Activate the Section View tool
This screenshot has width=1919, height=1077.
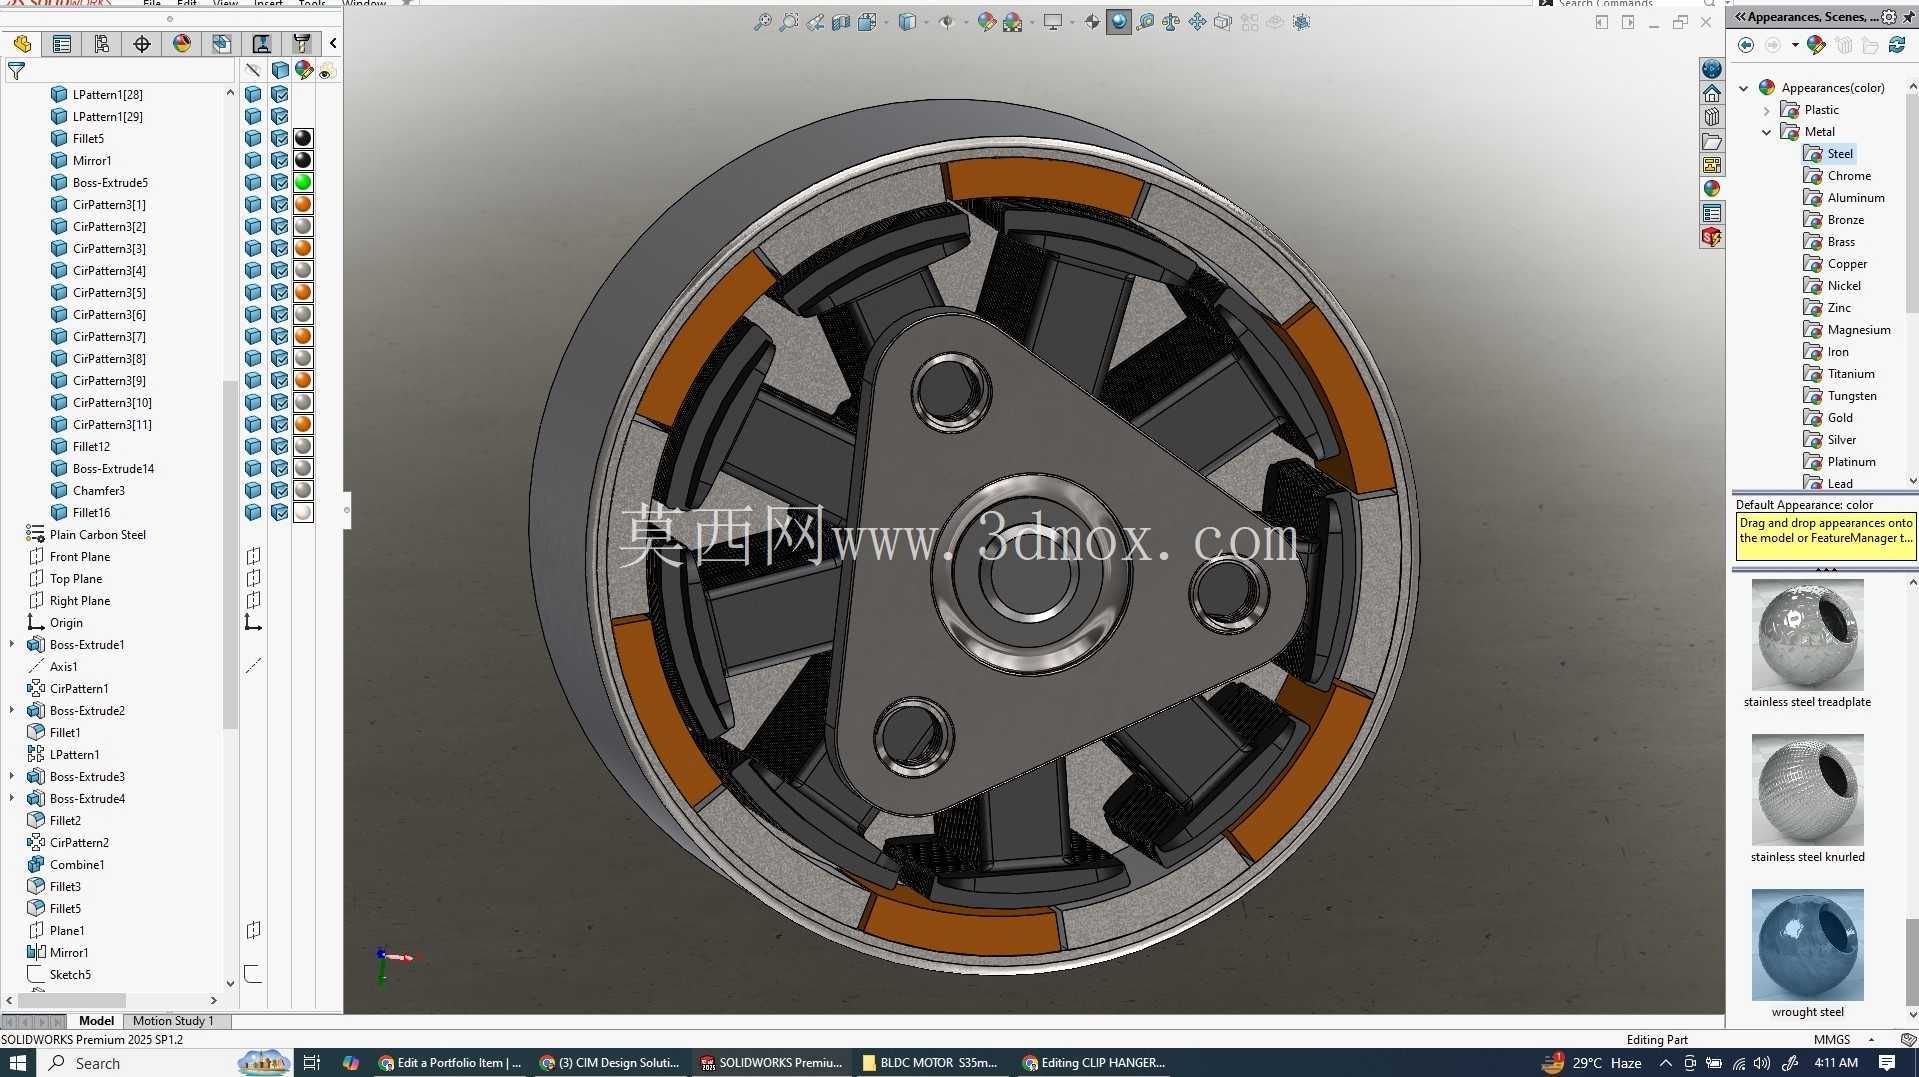(x=841, y=22)
